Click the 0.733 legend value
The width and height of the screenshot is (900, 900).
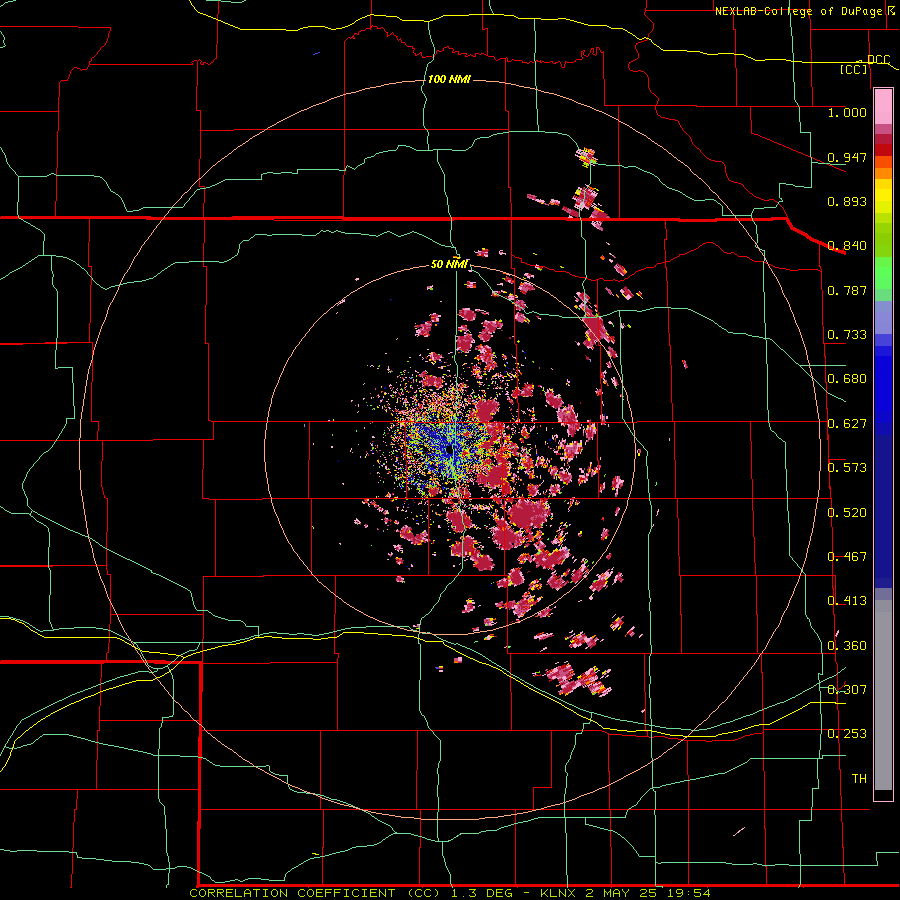(x=847, y=335)
